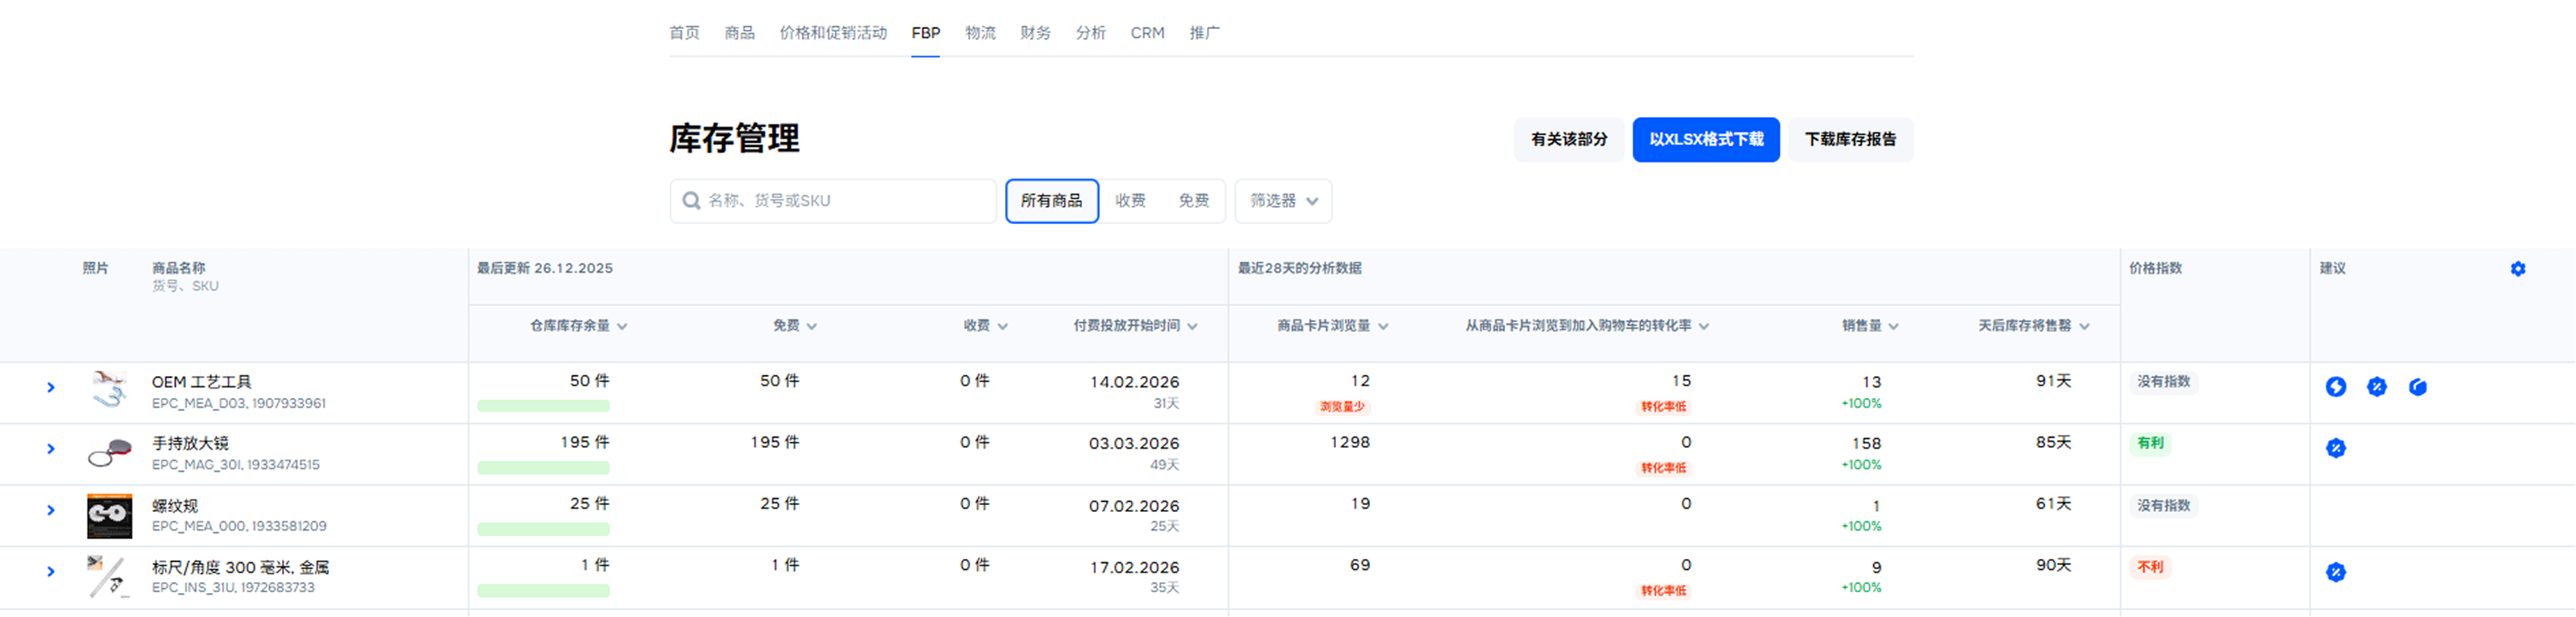Click the percent discount icon for OEM 工艺工具

pos(2376,387)
